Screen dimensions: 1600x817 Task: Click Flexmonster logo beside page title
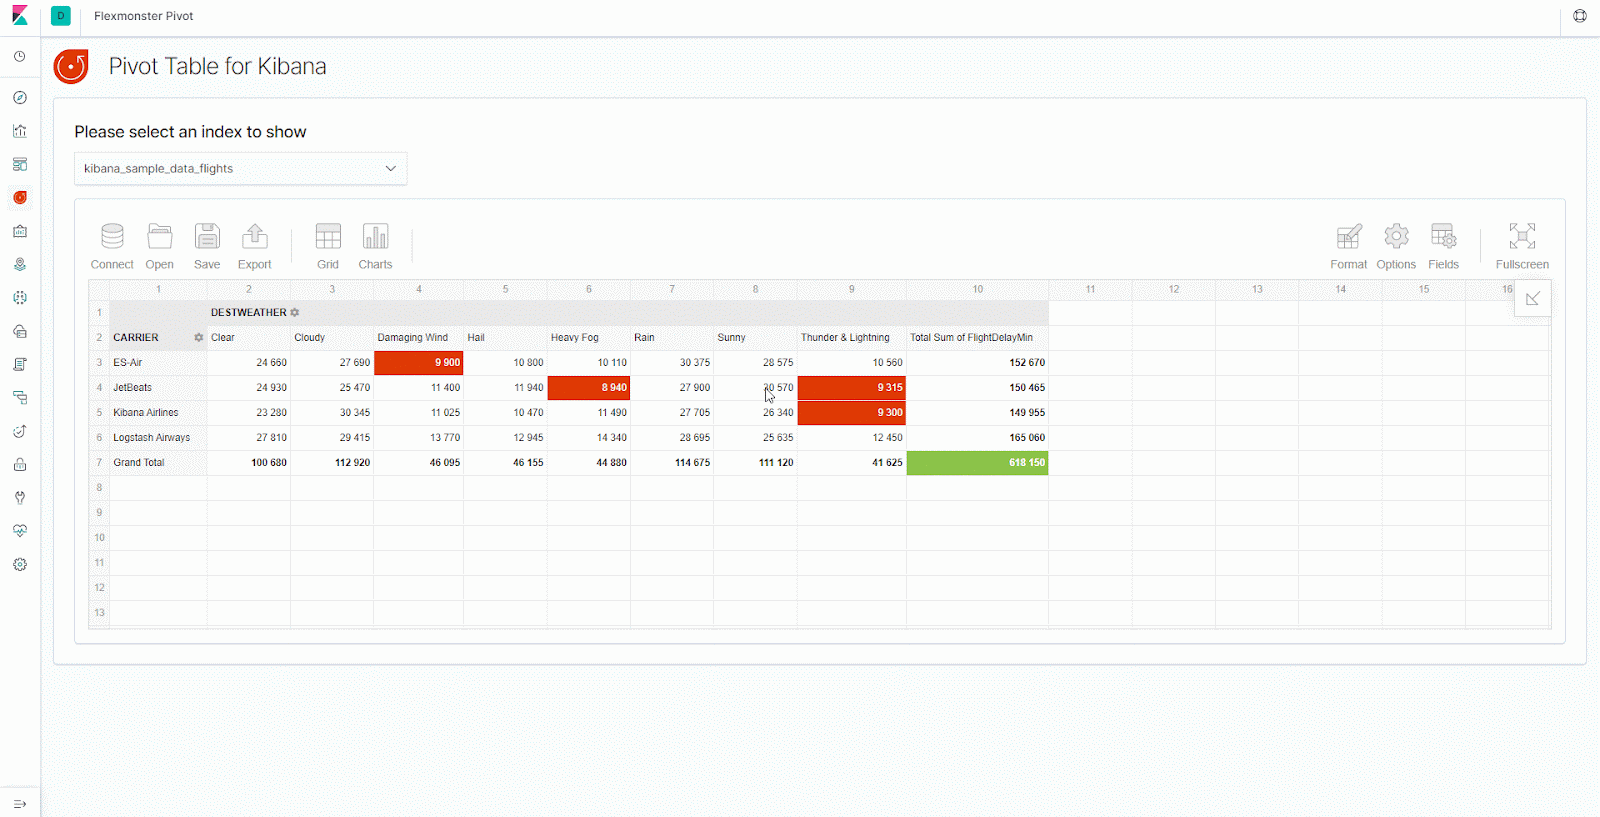71,66
